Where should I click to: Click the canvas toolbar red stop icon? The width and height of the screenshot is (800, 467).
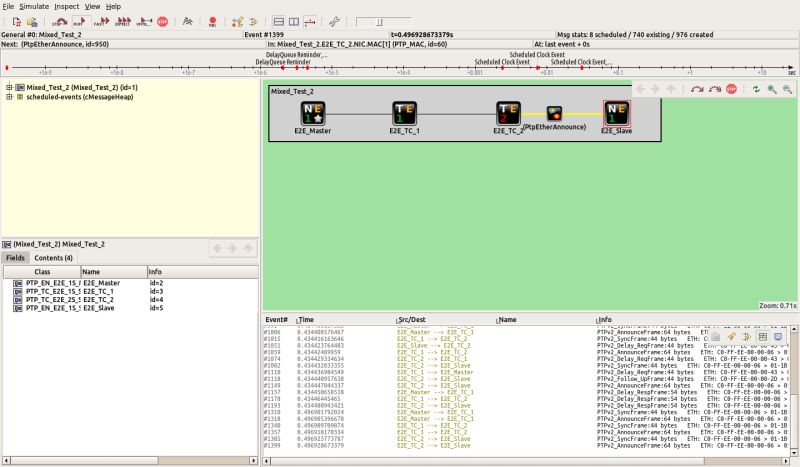pos(731,89)
